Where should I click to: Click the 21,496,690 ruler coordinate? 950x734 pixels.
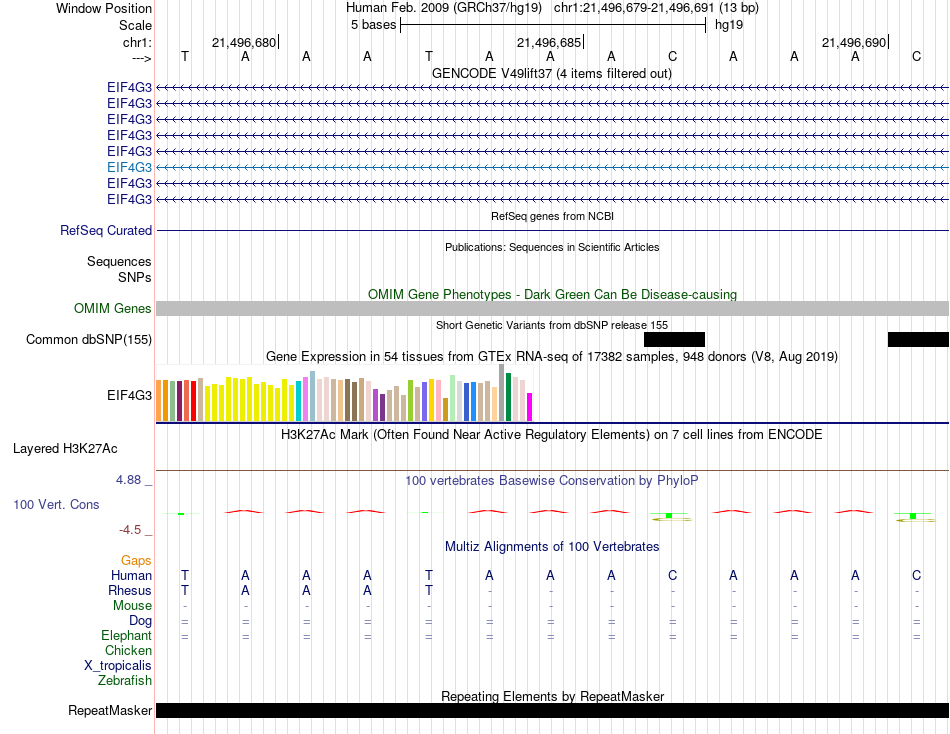coord(854,42)
